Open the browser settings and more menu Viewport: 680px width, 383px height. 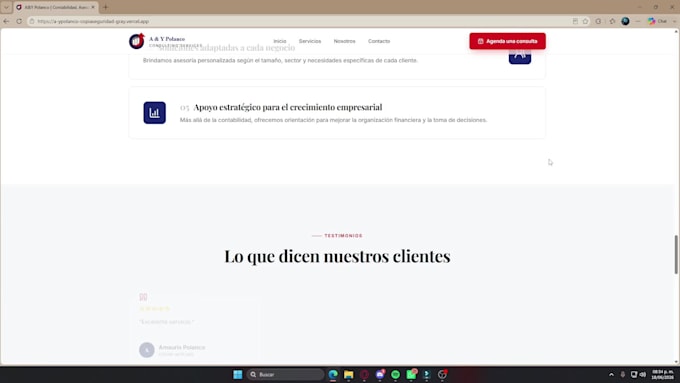tap(638, 21)
